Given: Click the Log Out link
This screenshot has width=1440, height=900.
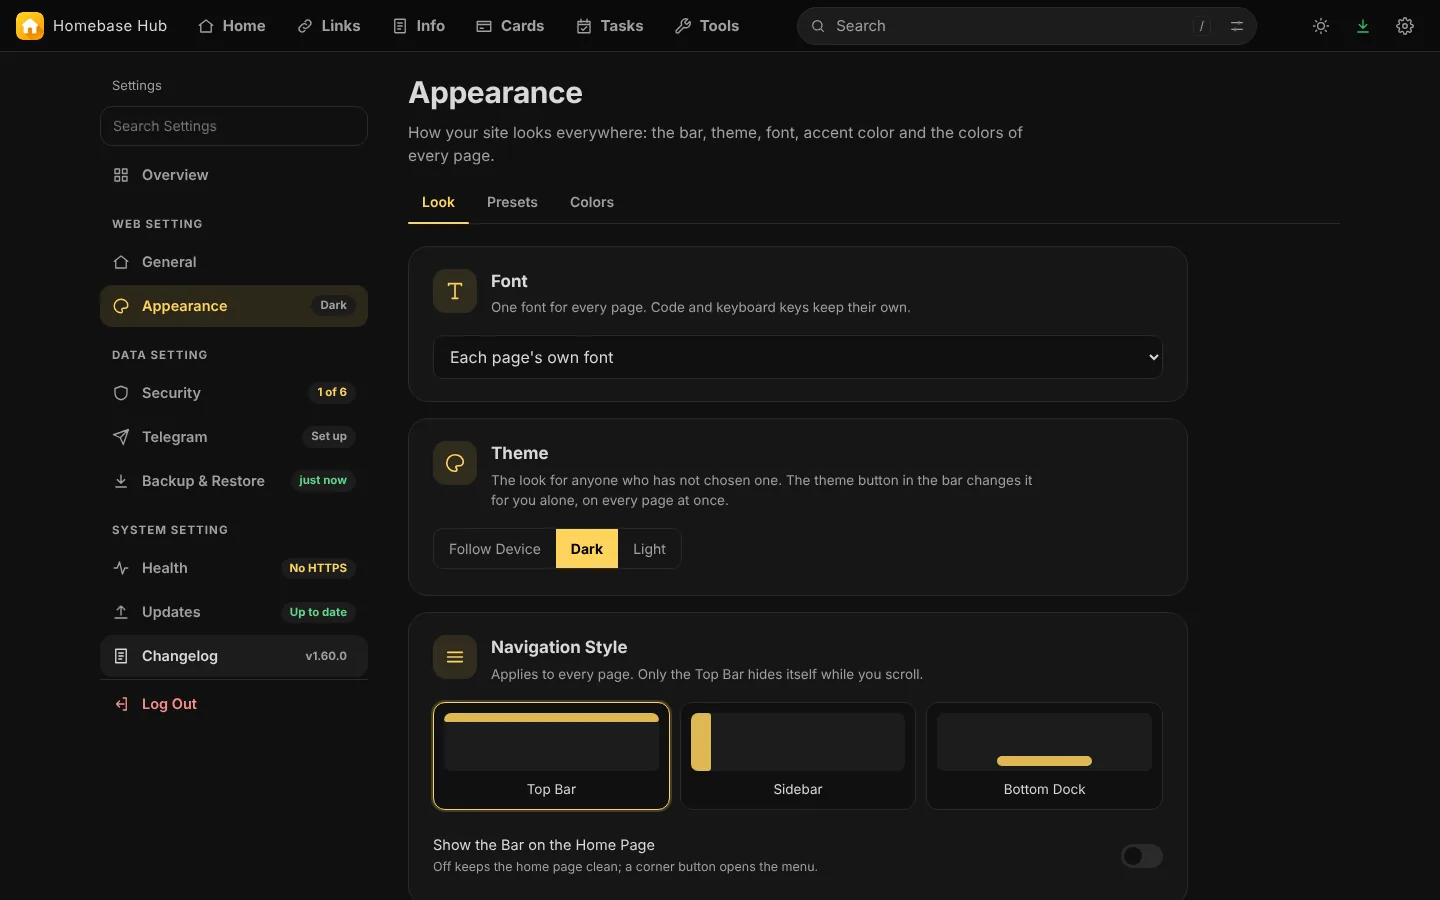Looking at the screenshot, I should 234,704.
